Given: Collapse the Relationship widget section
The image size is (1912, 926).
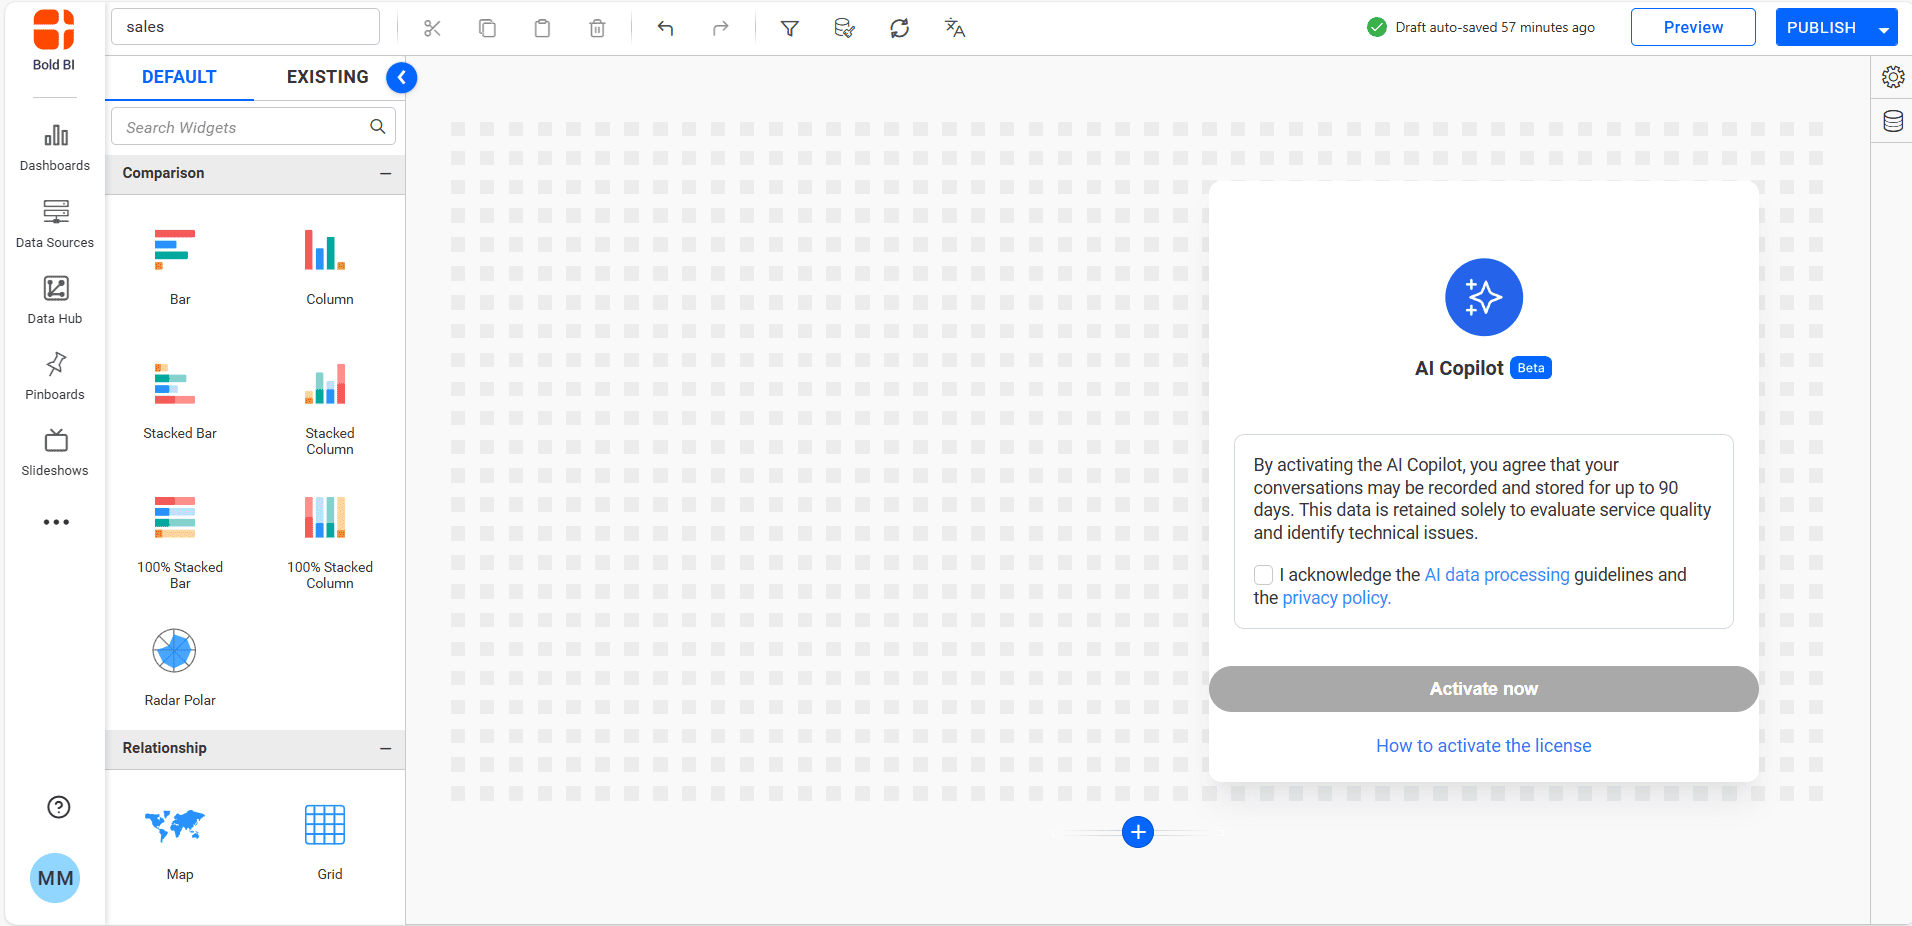Looking at the screenshot, I should (x=385, y=749).
